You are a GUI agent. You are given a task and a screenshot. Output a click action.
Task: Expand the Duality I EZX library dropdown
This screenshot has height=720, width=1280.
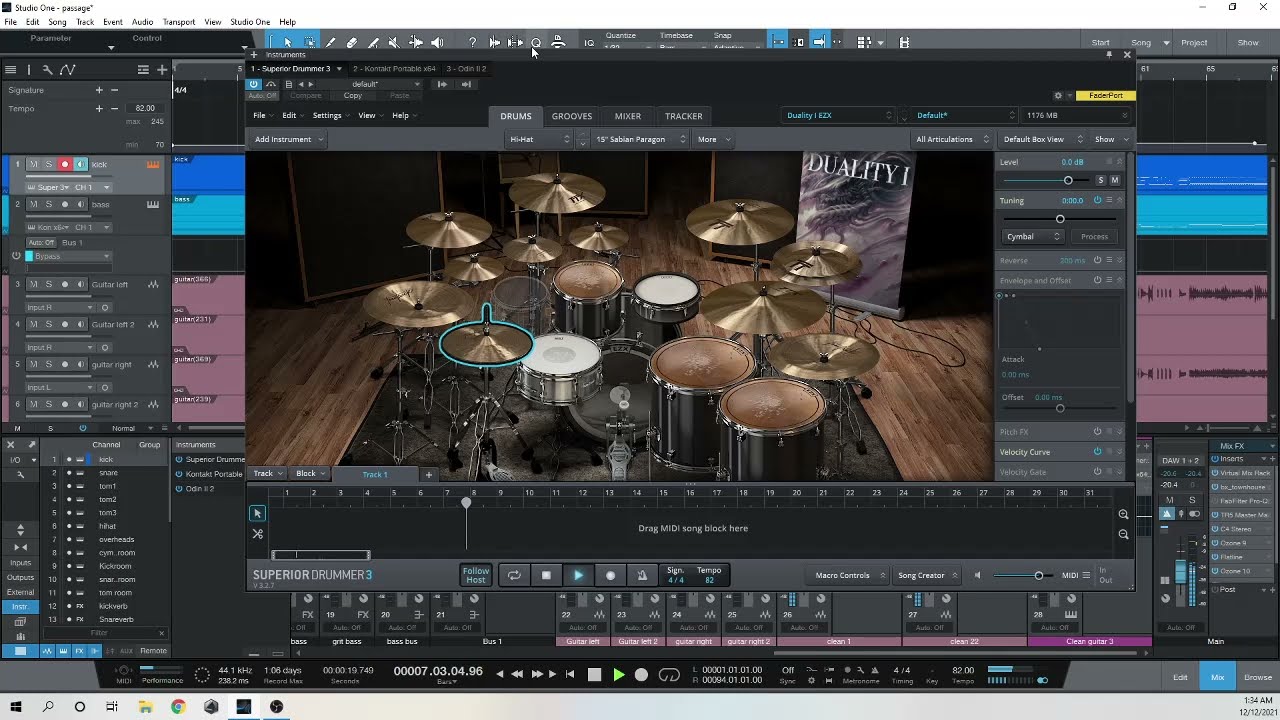click(838, 115)
